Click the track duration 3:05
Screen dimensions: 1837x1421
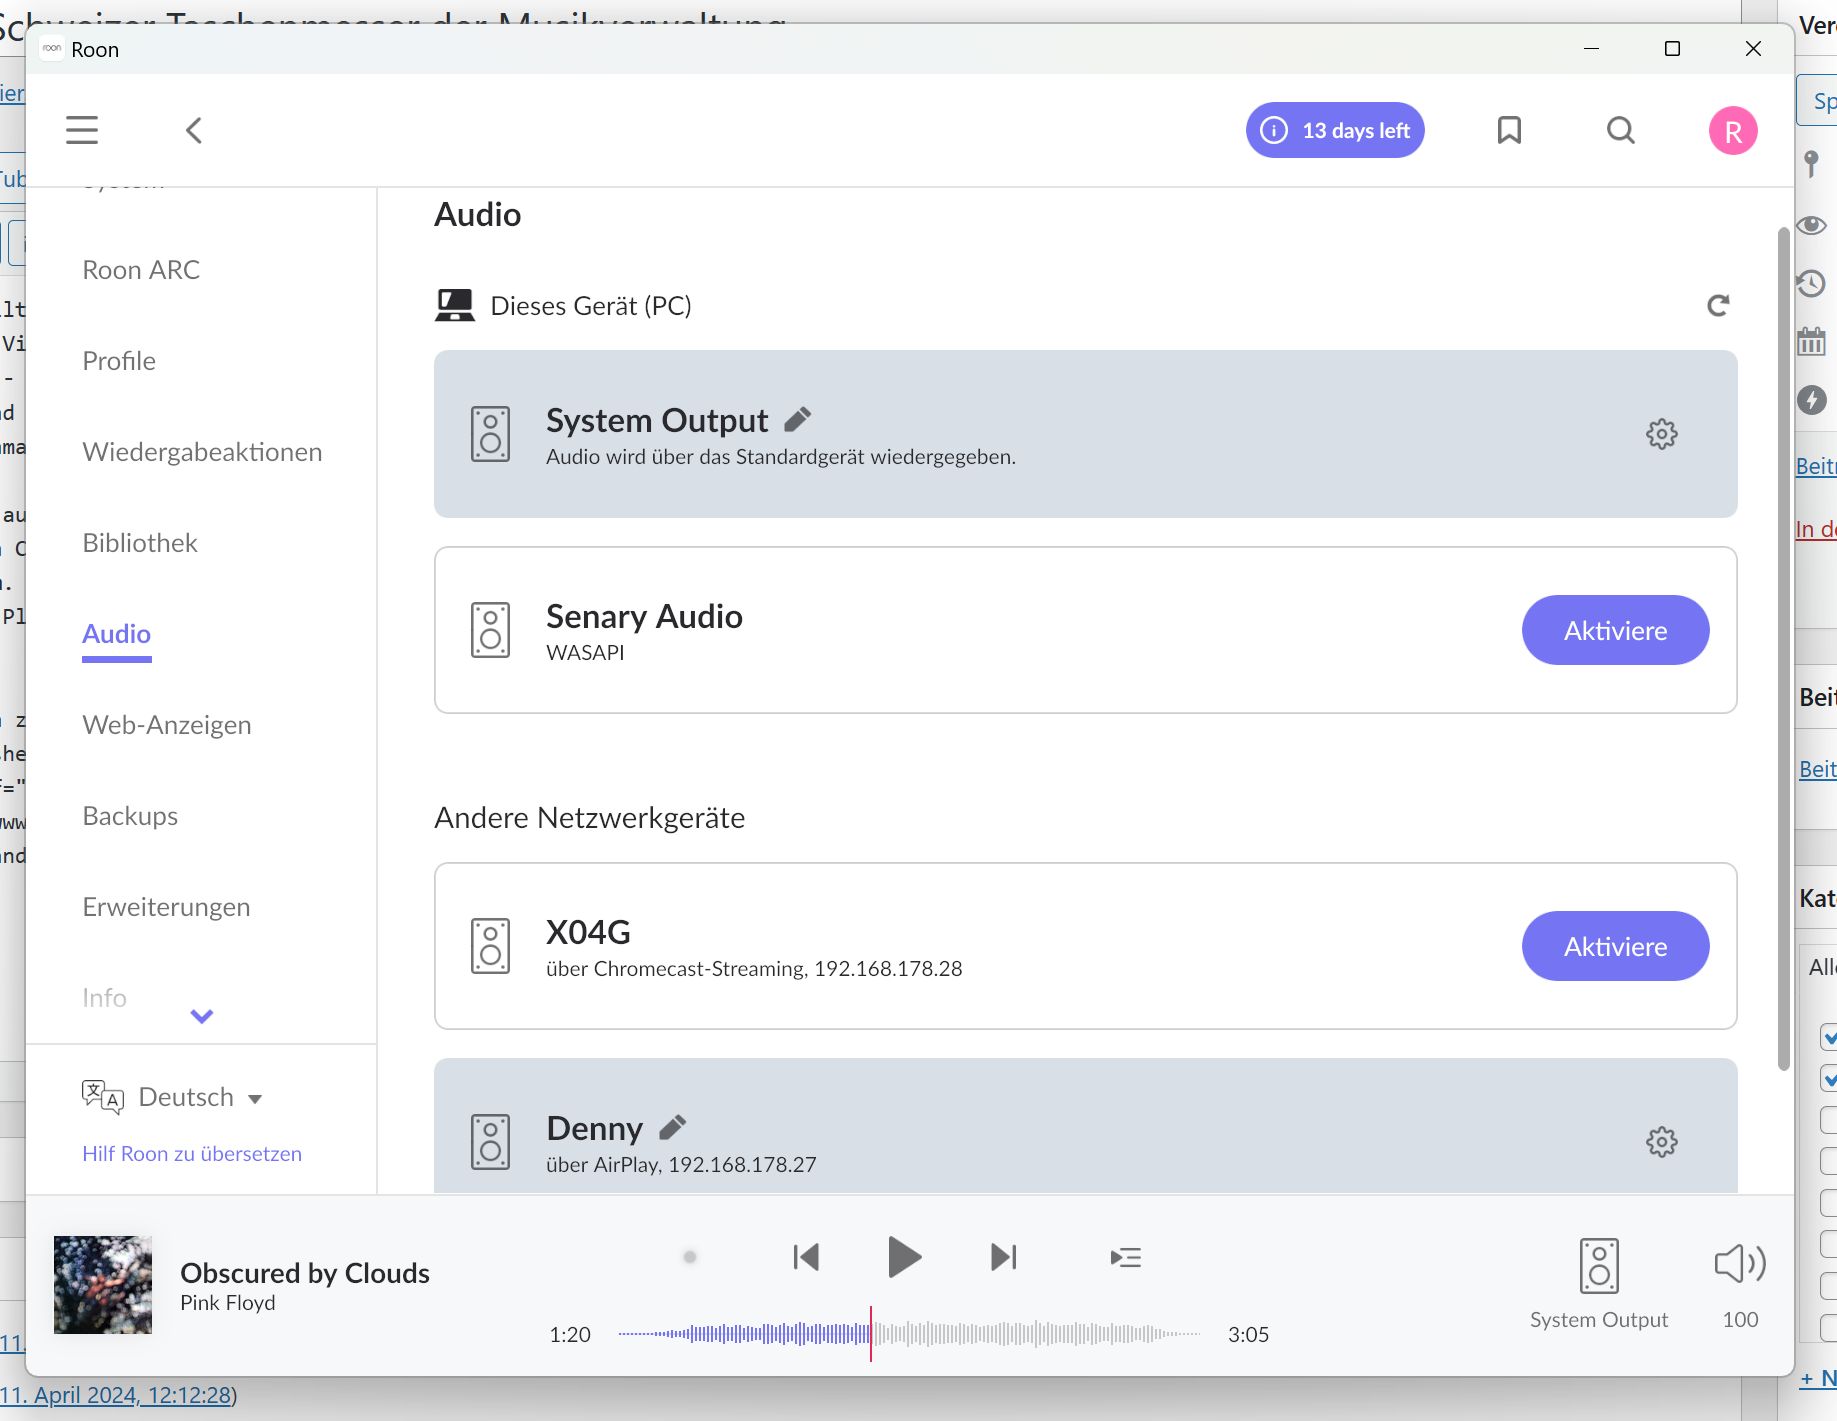pos(1248,1335)
